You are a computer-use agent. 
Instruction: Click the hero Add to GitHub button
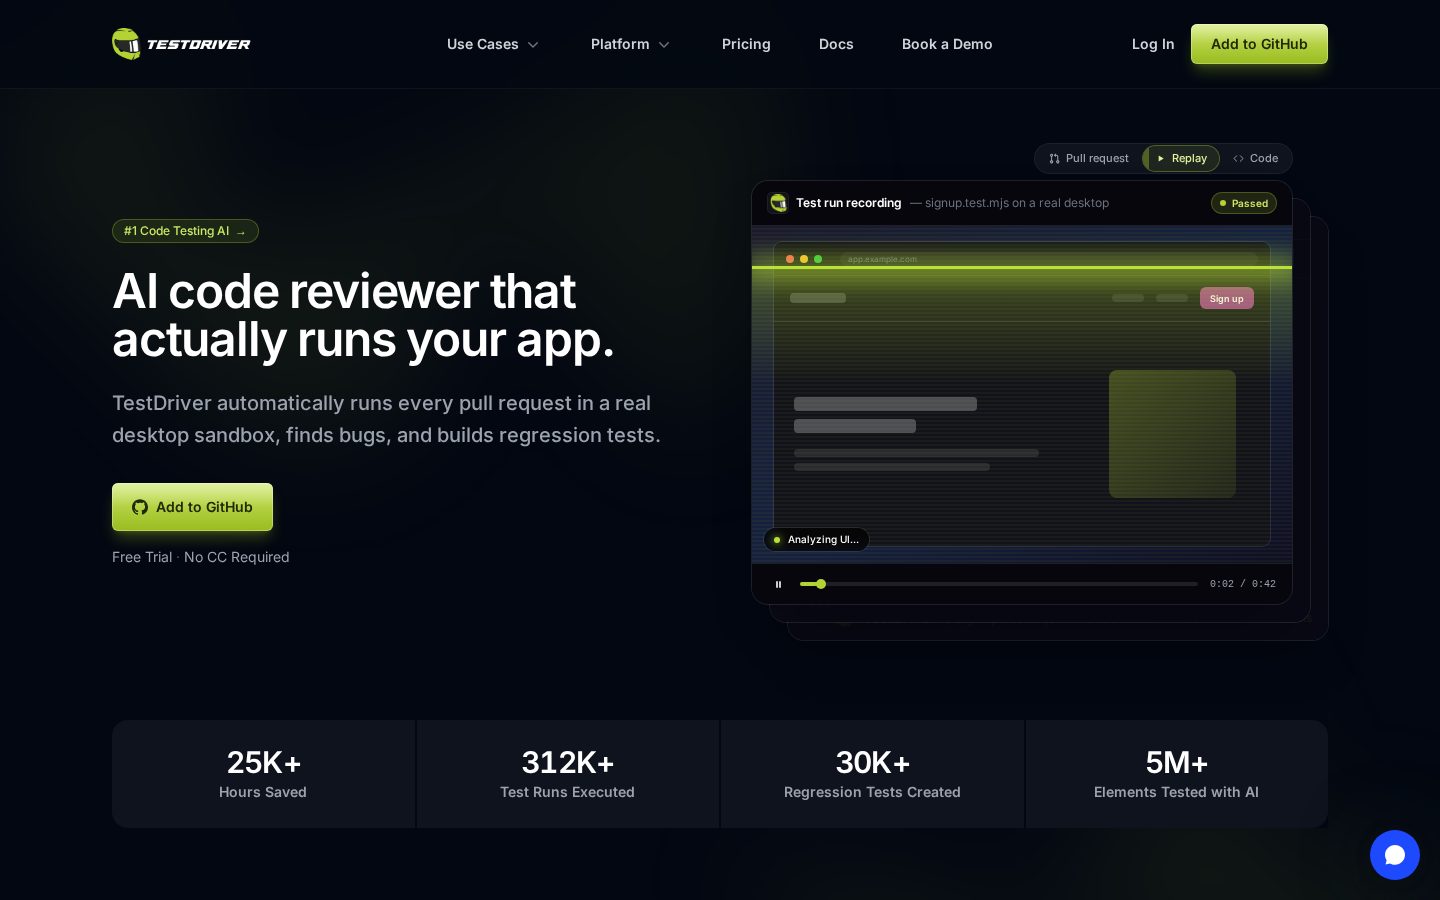click(192, 507)
